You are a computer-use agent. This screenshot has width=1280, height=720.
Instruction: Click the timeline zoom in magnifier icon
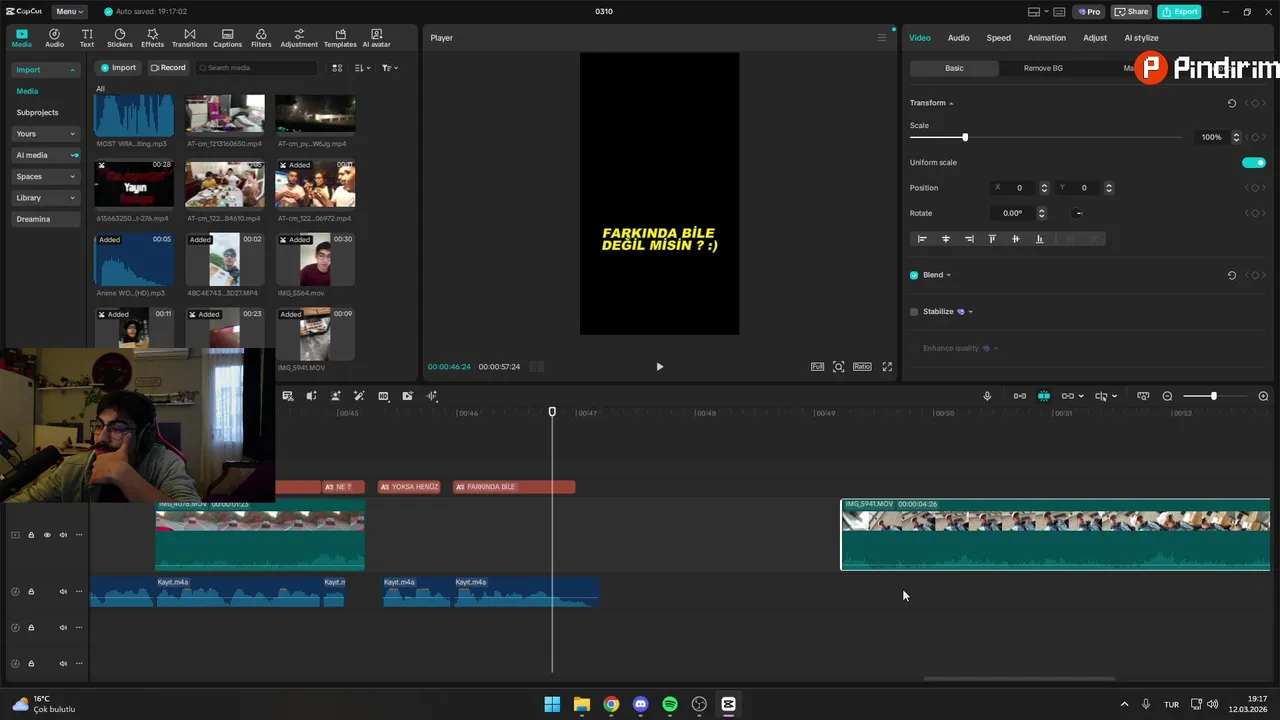pyautogui.click(x=1263, y=396)
